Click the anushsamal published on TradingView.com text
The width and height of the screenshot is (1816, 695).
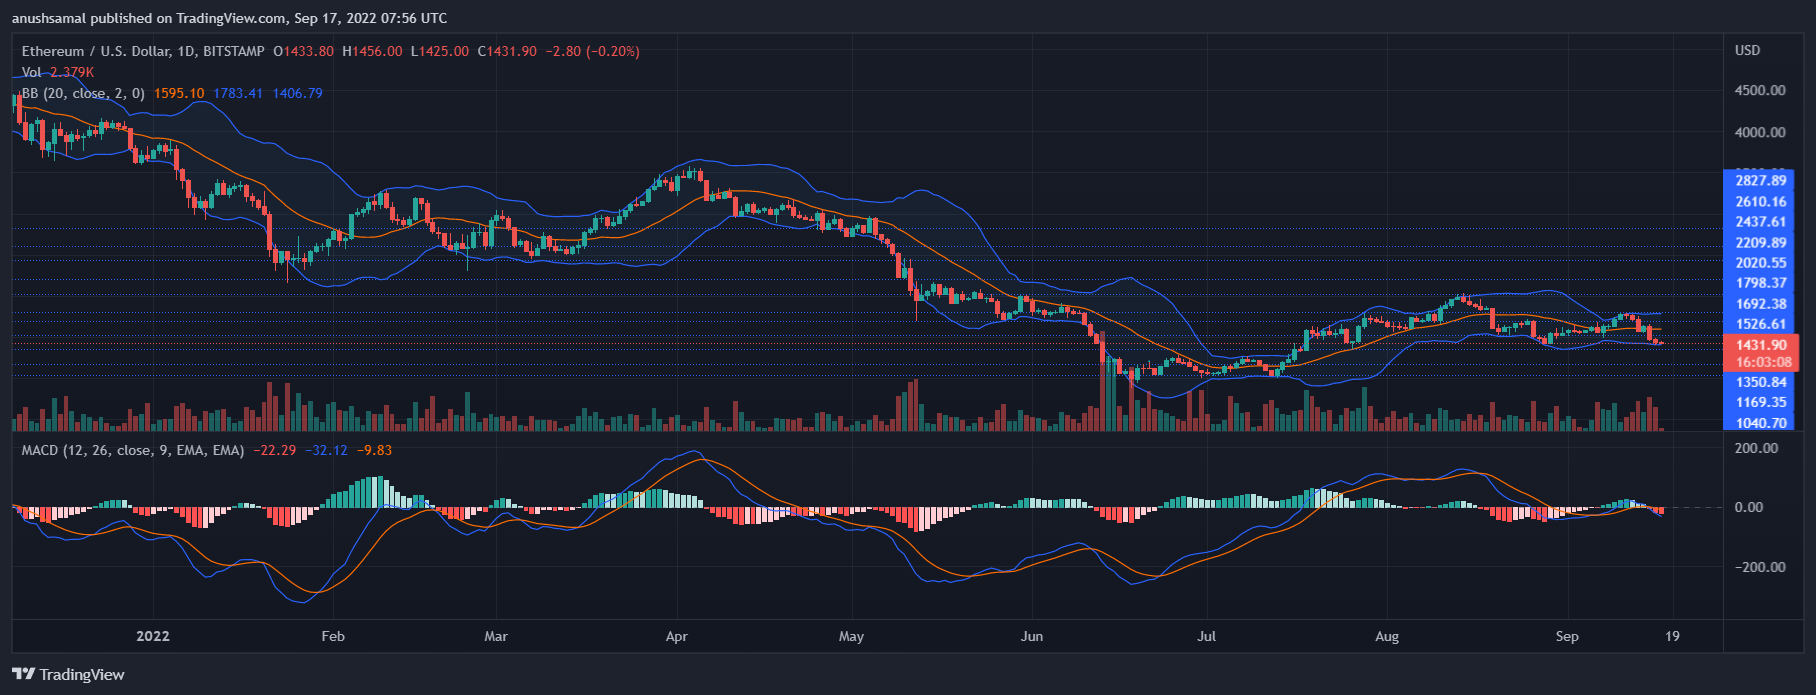pyautogui.click(x=229, y=18)
